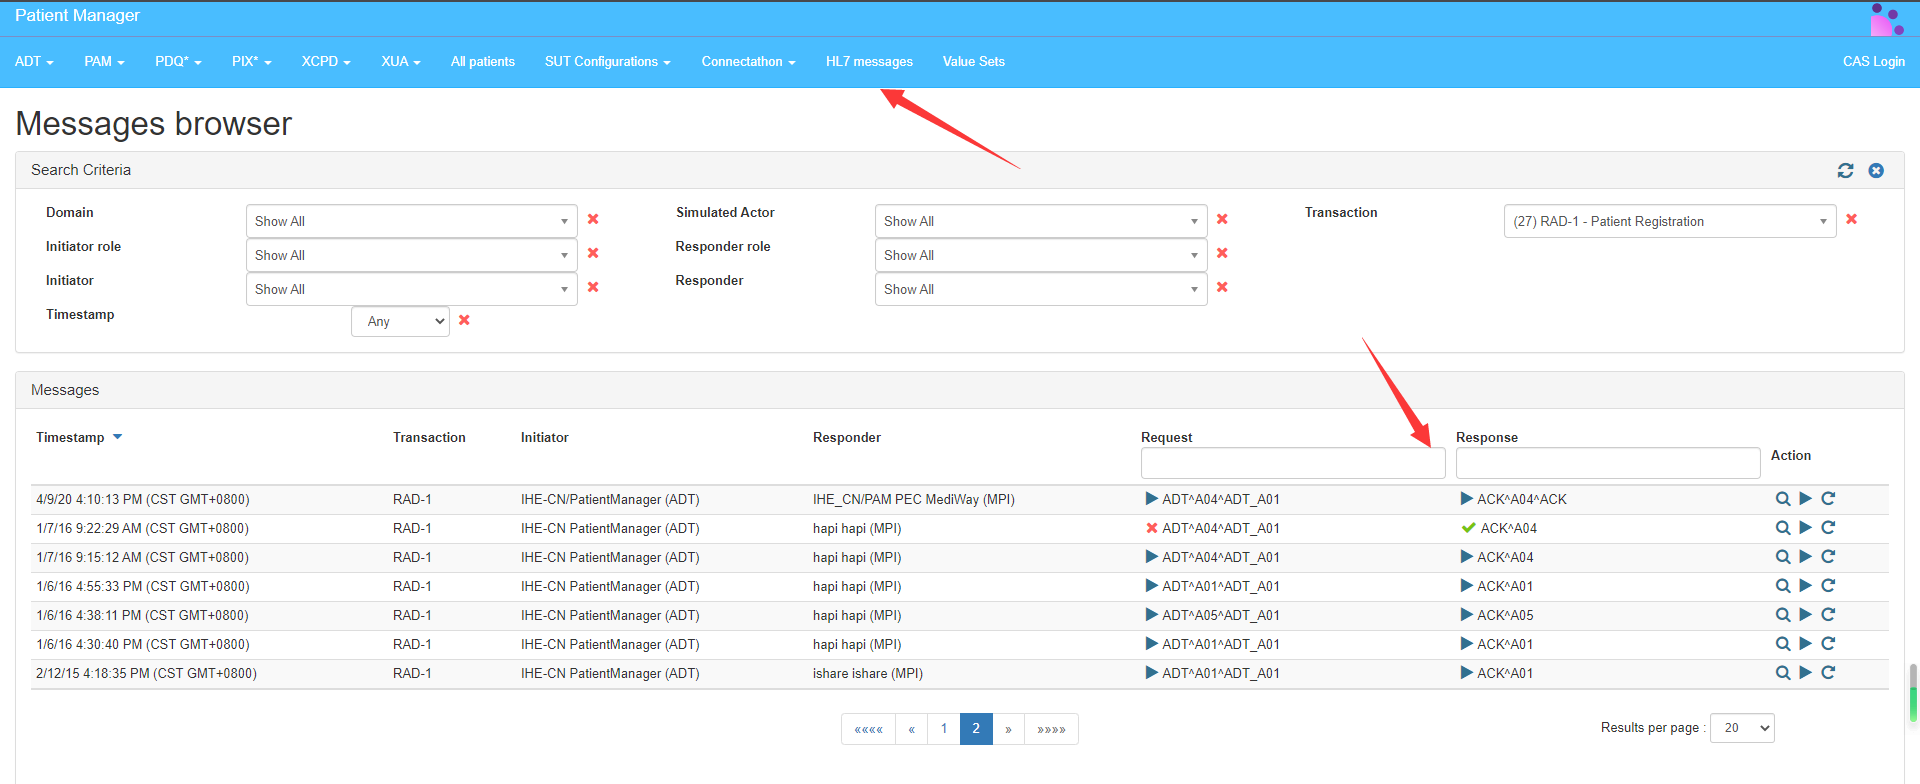Focus the Response filter input field
This screenshot has height=784, width=1920.
click(1608, 463)
